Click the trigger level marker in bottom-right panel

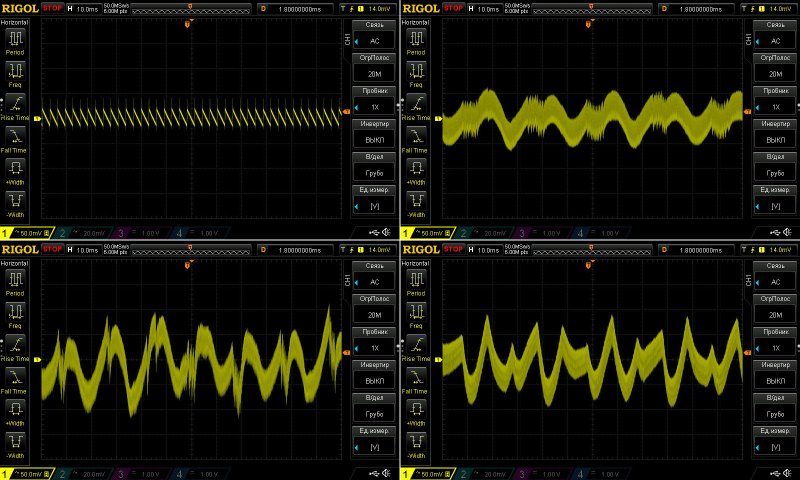tap(746, 353)
